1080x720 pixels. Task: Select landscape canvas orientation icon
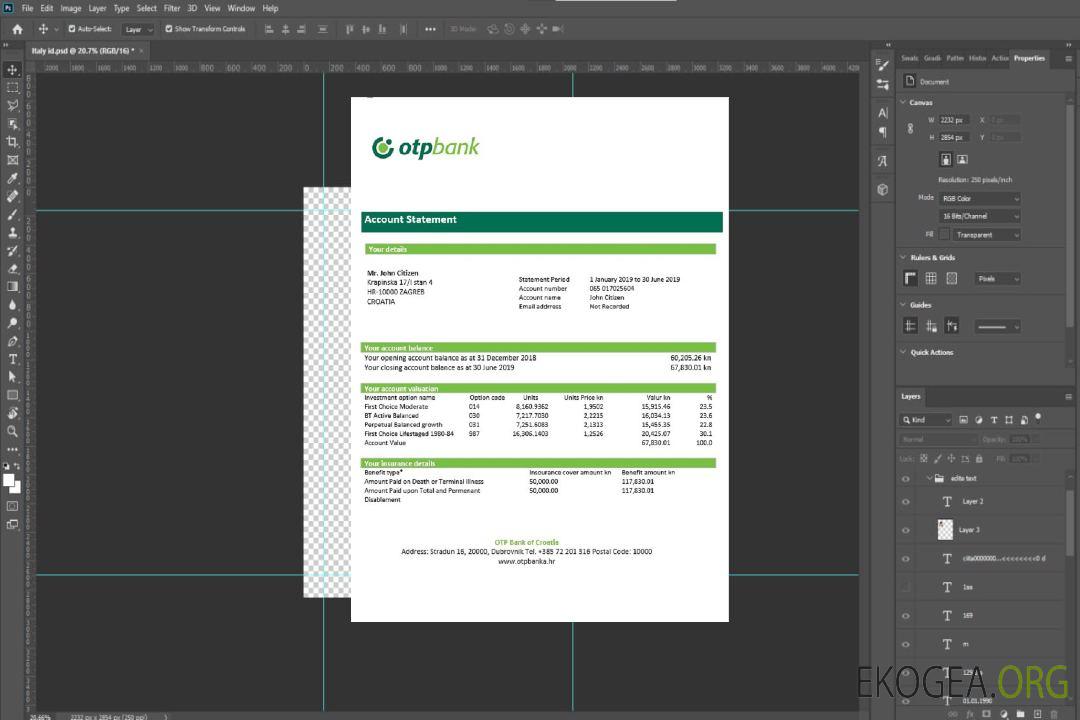coord(962,159)
